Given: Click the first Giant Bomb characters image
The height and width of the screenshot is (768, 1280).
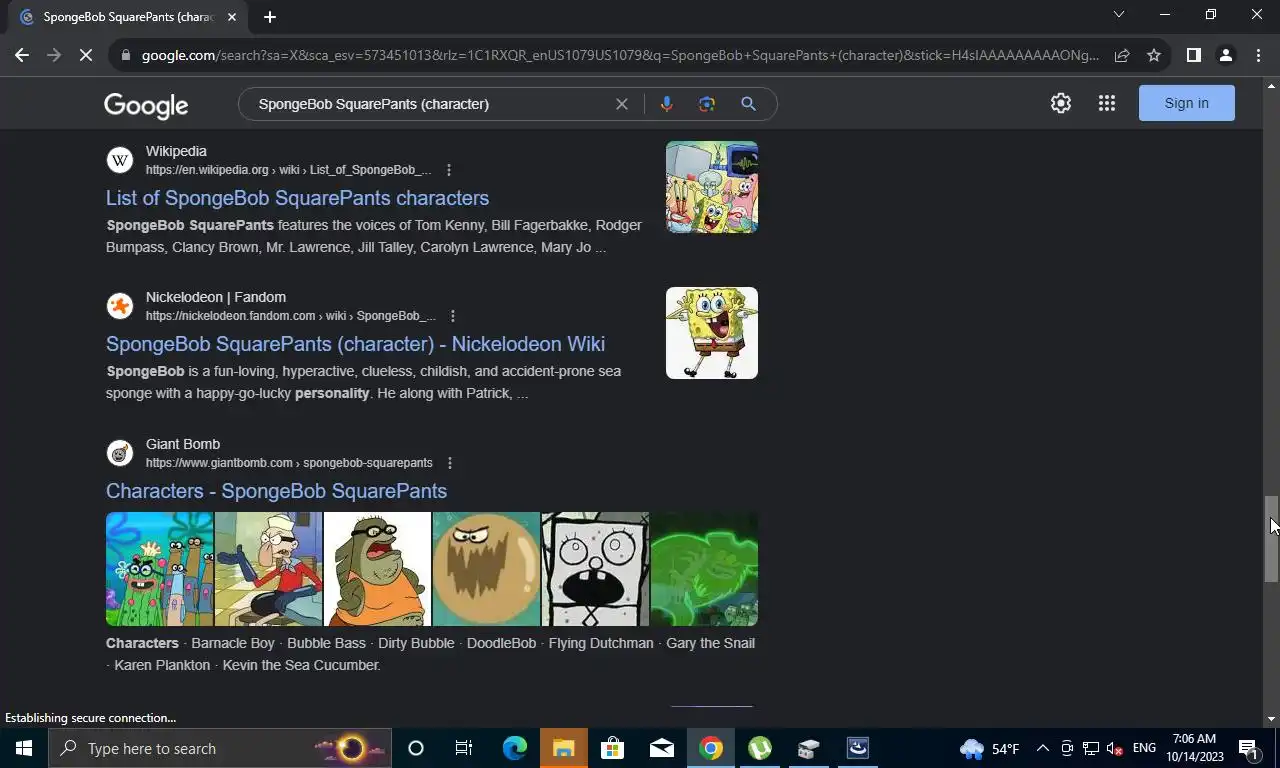Looking at the screenshot, I should (x=159, y=569).
